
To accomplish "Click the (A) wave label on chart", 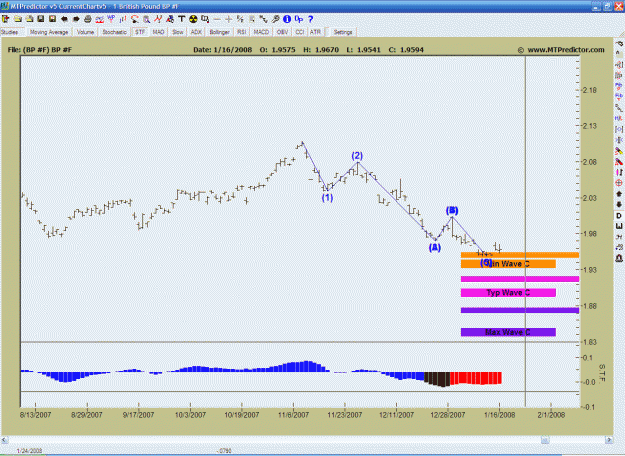I will pos(434,248).
